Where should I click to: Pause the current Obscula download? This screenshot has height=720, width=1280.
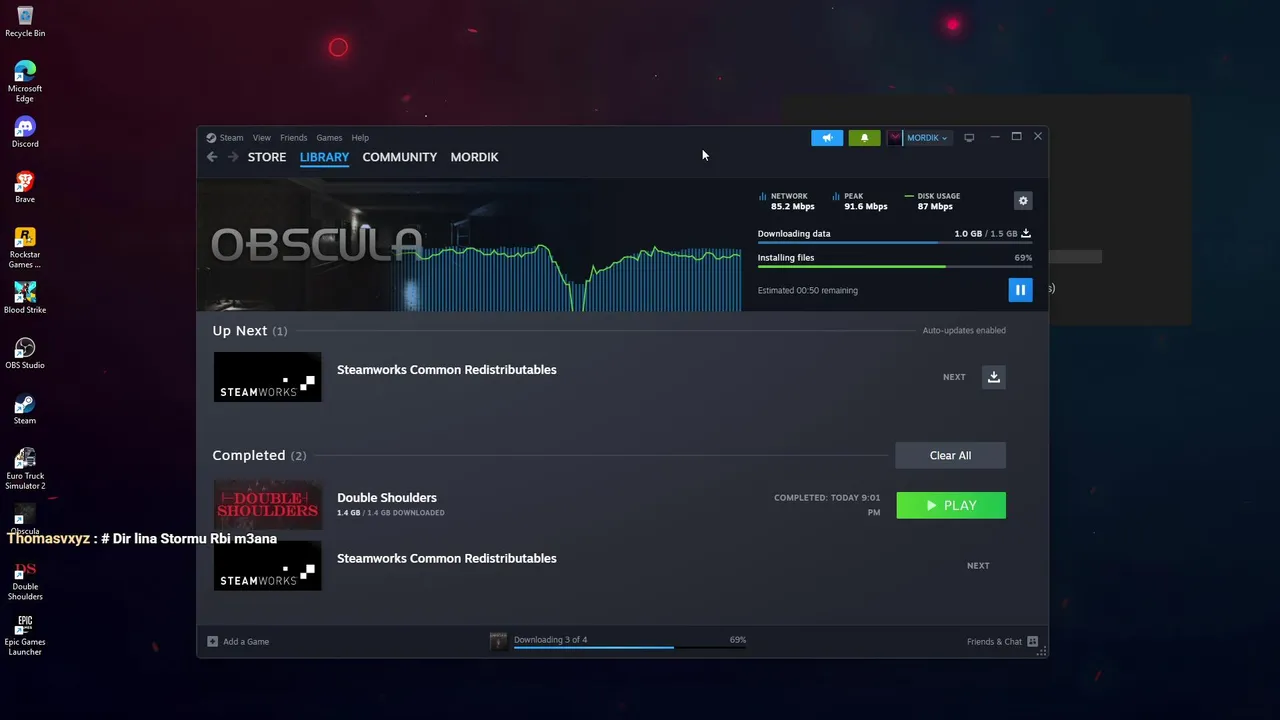pyautogui.click(x=1020, y=290)
